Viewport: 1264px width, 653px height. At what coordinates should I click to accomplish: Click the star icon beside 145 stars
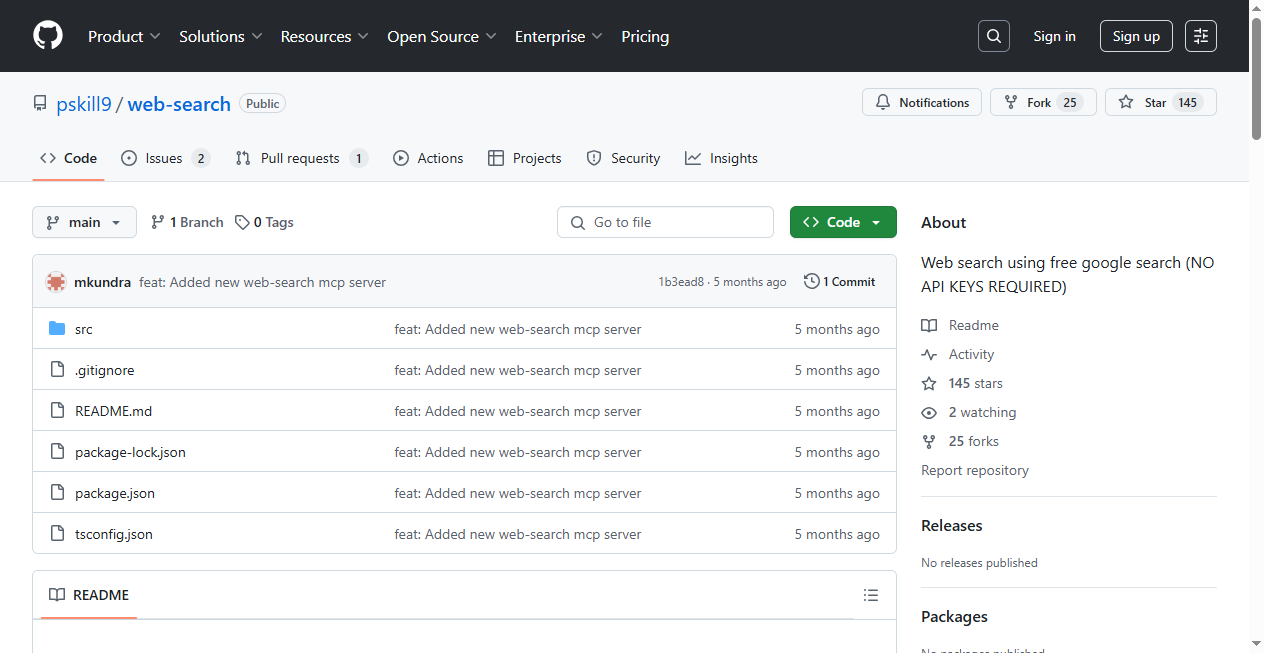pyautogui.click(x=929, y=383)
